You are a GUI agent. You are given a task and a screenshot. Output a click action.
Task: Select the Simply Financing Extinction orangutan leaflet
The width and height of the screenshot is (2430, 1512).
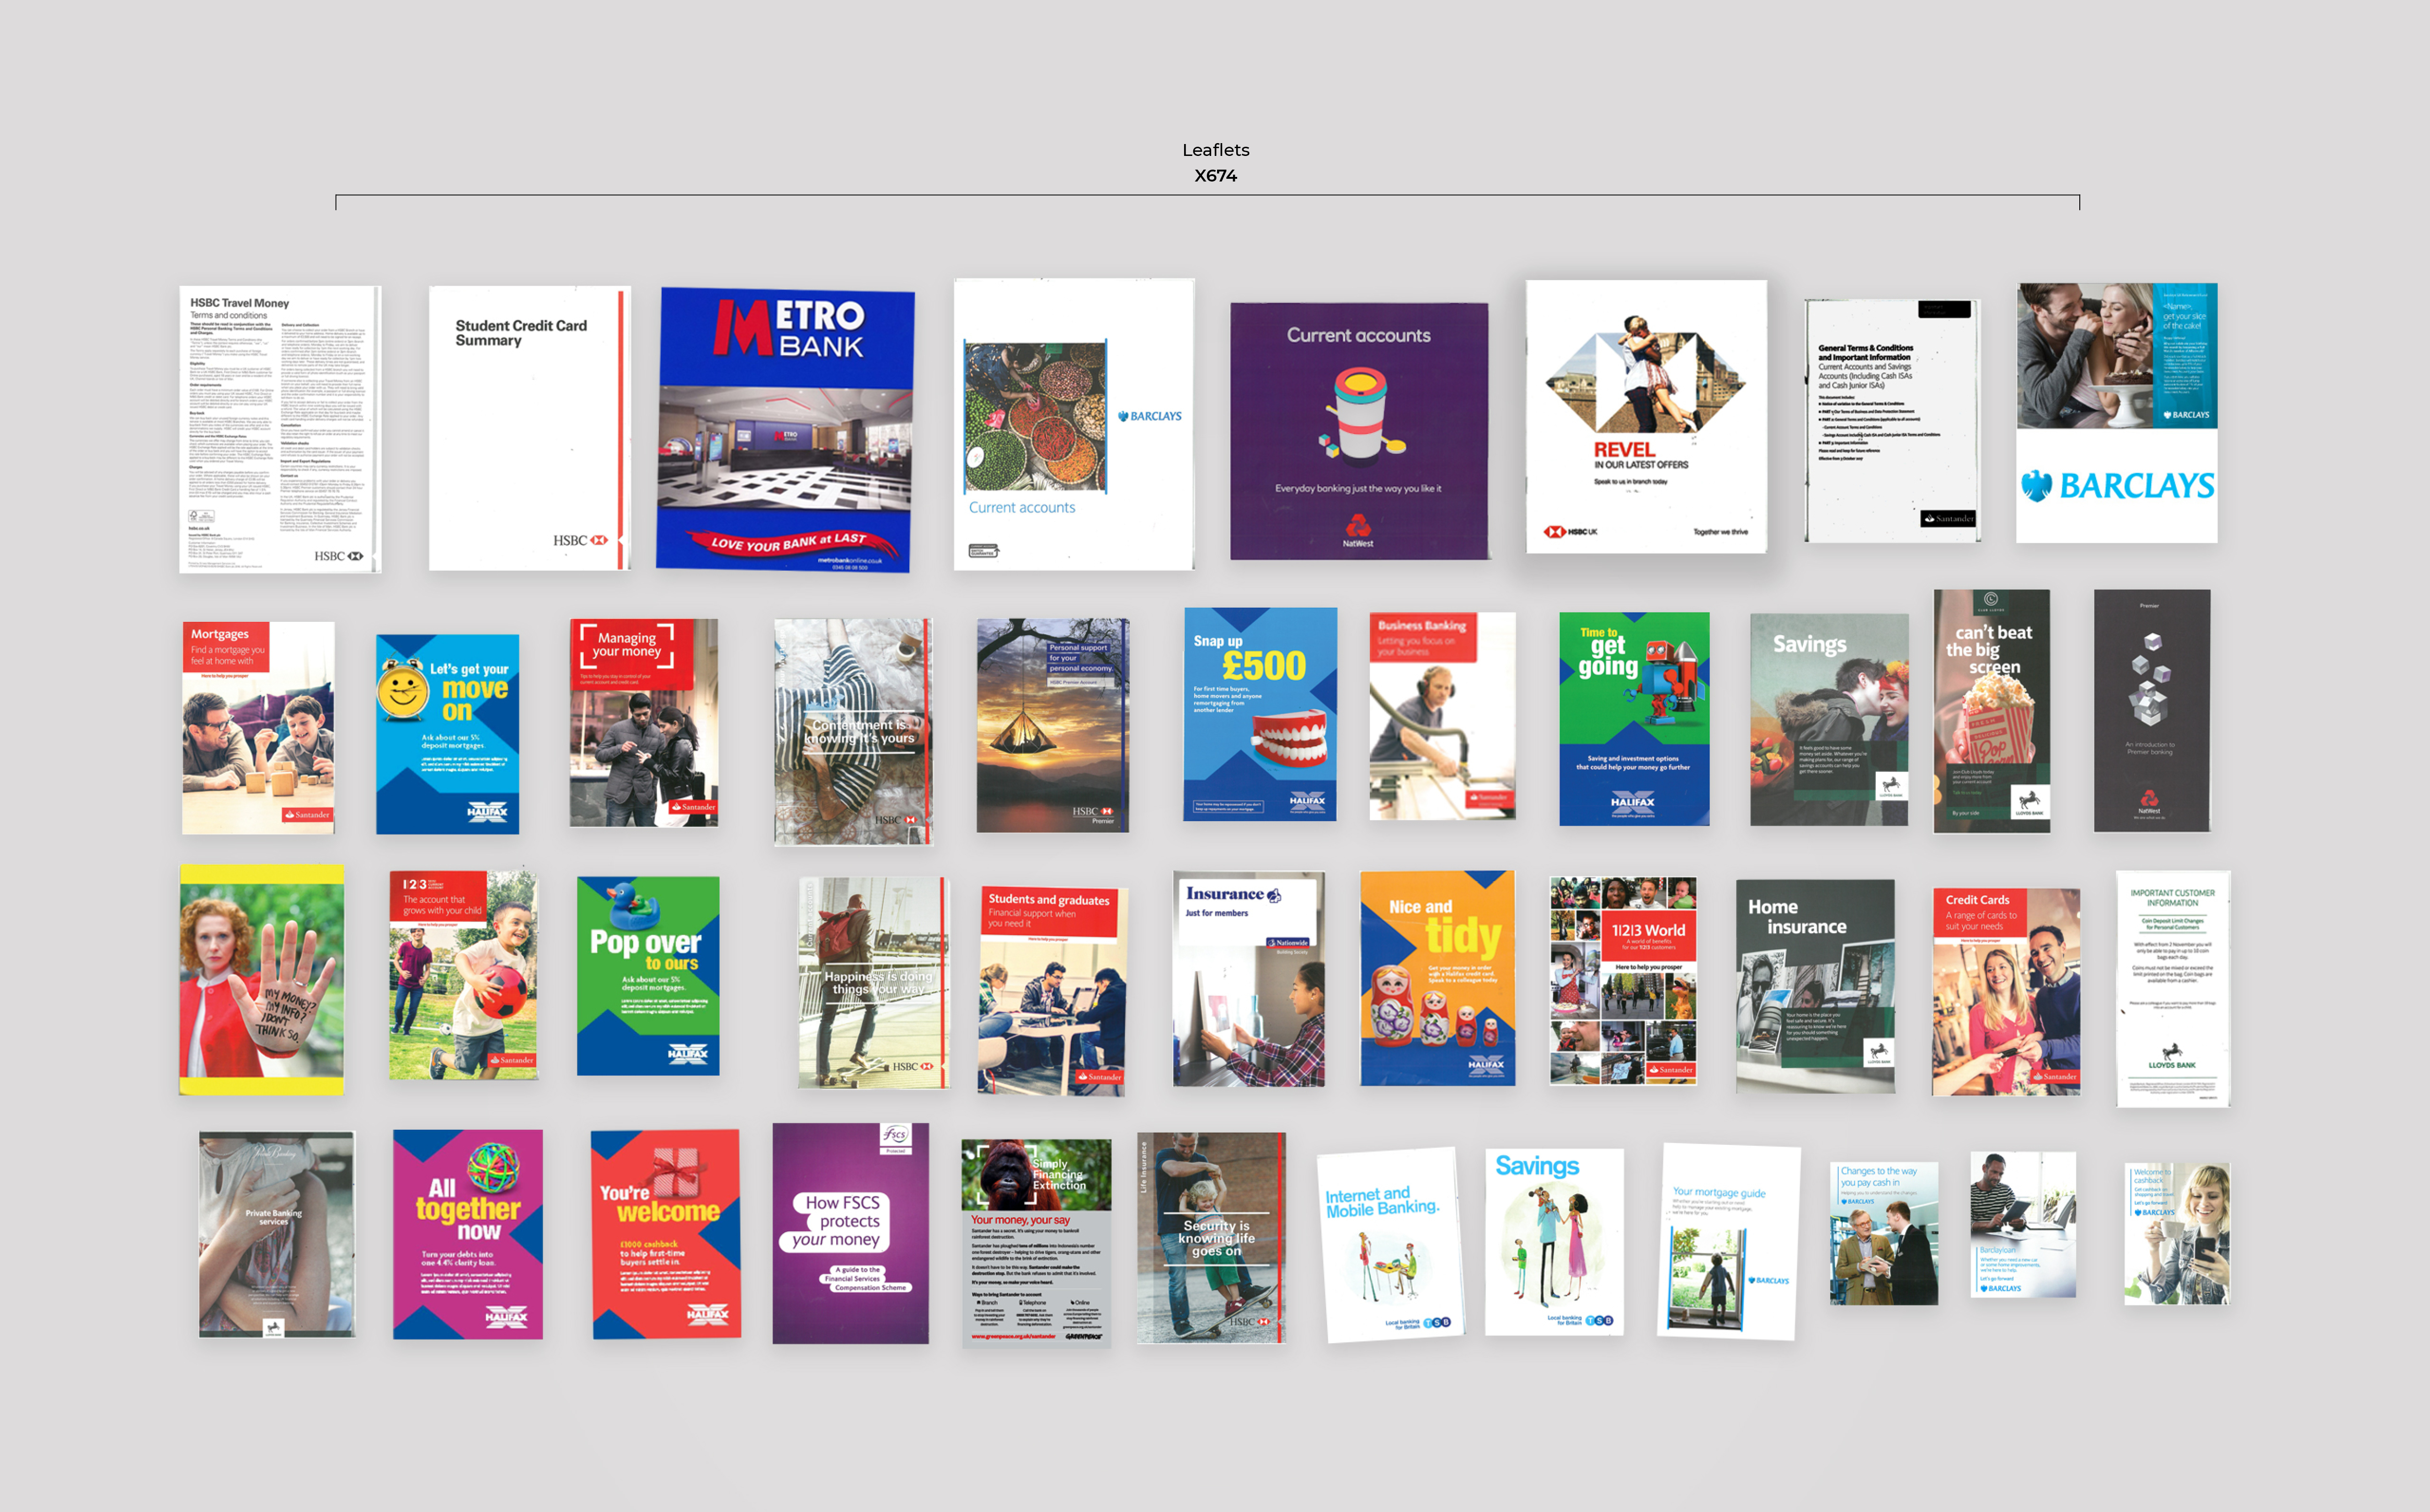pos(1036,1244)
